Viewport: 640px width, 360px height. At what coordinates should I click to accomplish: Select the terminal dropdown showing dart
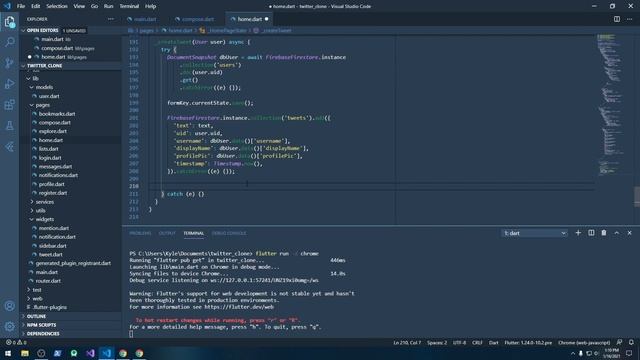pyautogui.click(x=534, y=233)
